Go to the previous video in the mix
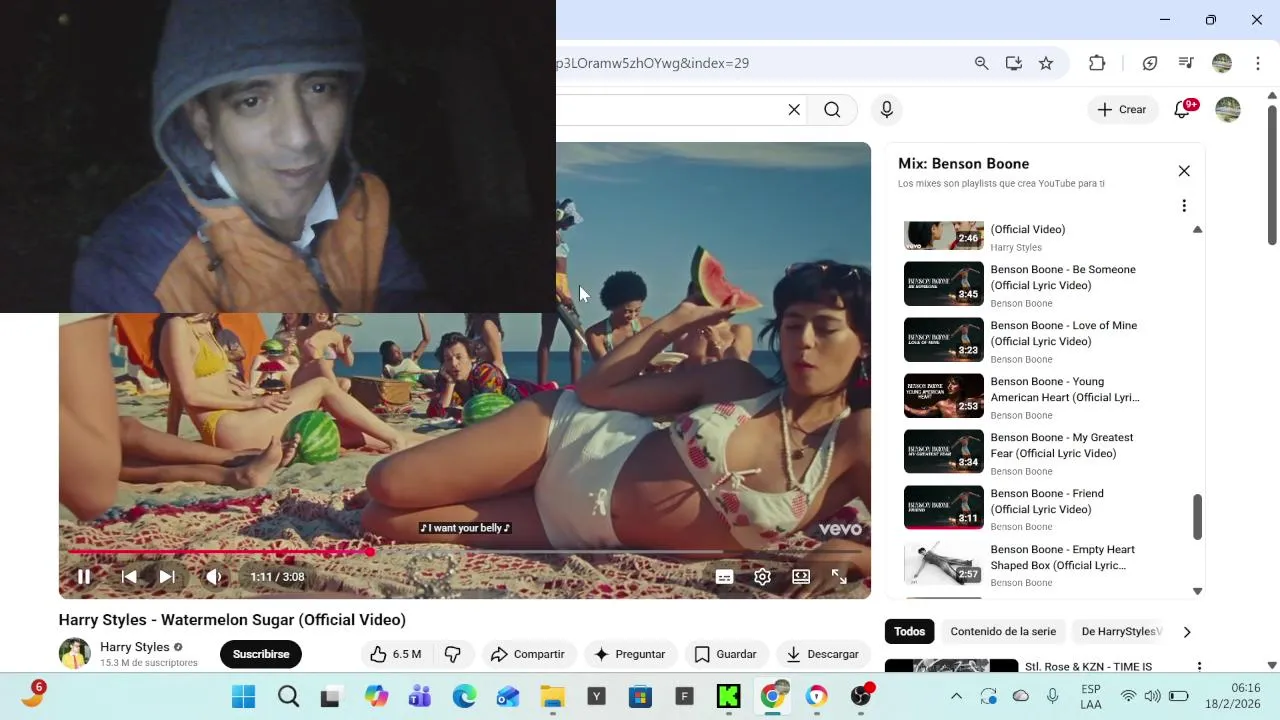 tap(129, 577)
